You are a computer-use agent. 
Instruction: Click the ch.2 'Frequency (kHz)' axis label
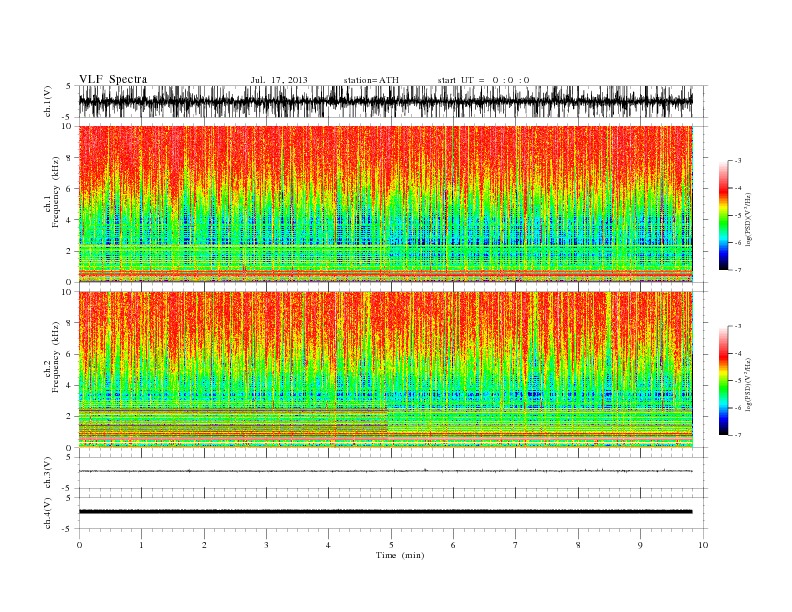click(56, 357)
